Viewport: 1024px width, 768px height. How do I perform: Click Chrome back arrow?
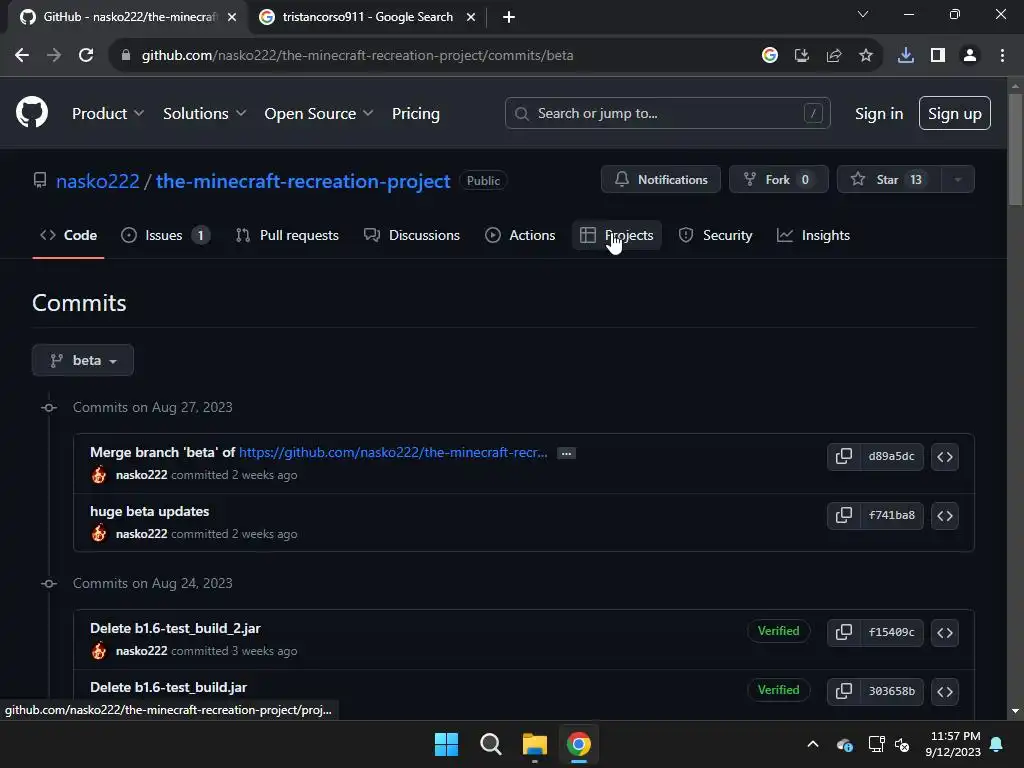[x=22, y=56]
